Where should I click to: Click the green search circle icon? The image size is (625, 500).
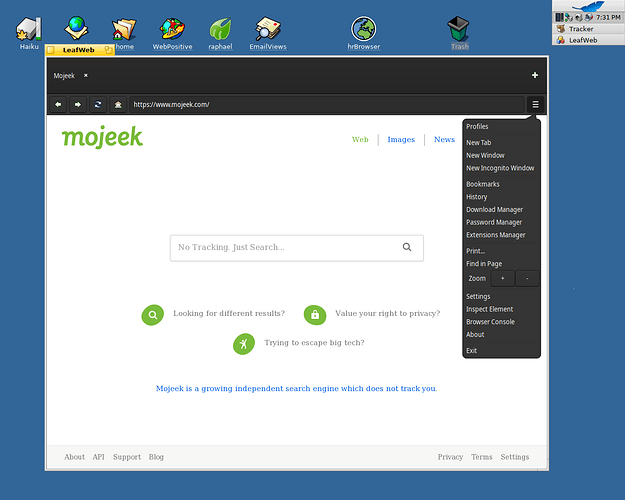pyautogui.click(x=153, y=315)
